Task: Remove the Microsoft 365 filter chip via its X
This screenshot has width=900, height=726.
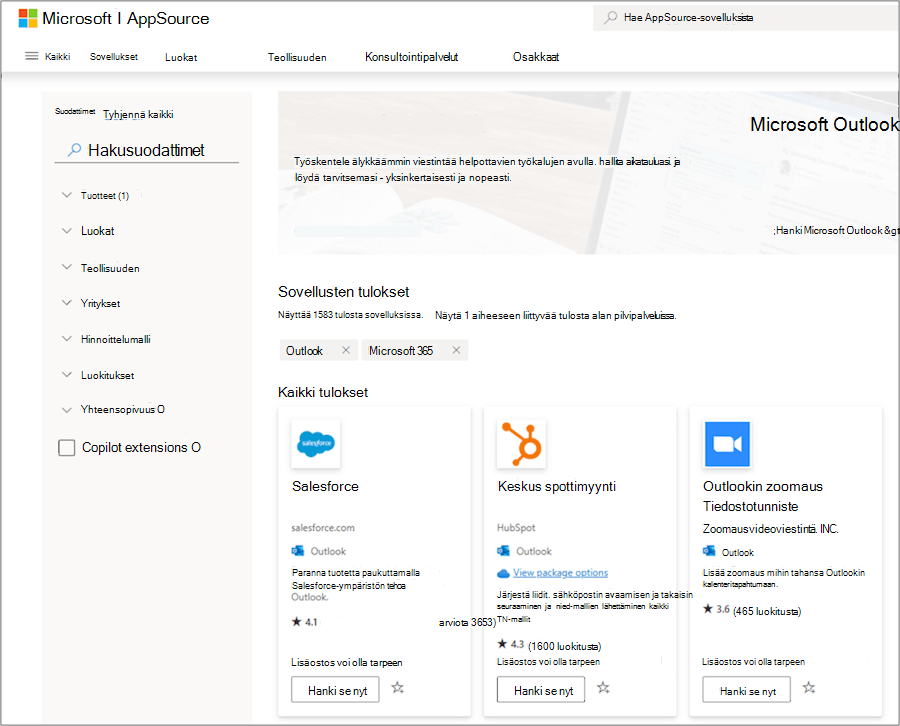Action: [456, 350]
